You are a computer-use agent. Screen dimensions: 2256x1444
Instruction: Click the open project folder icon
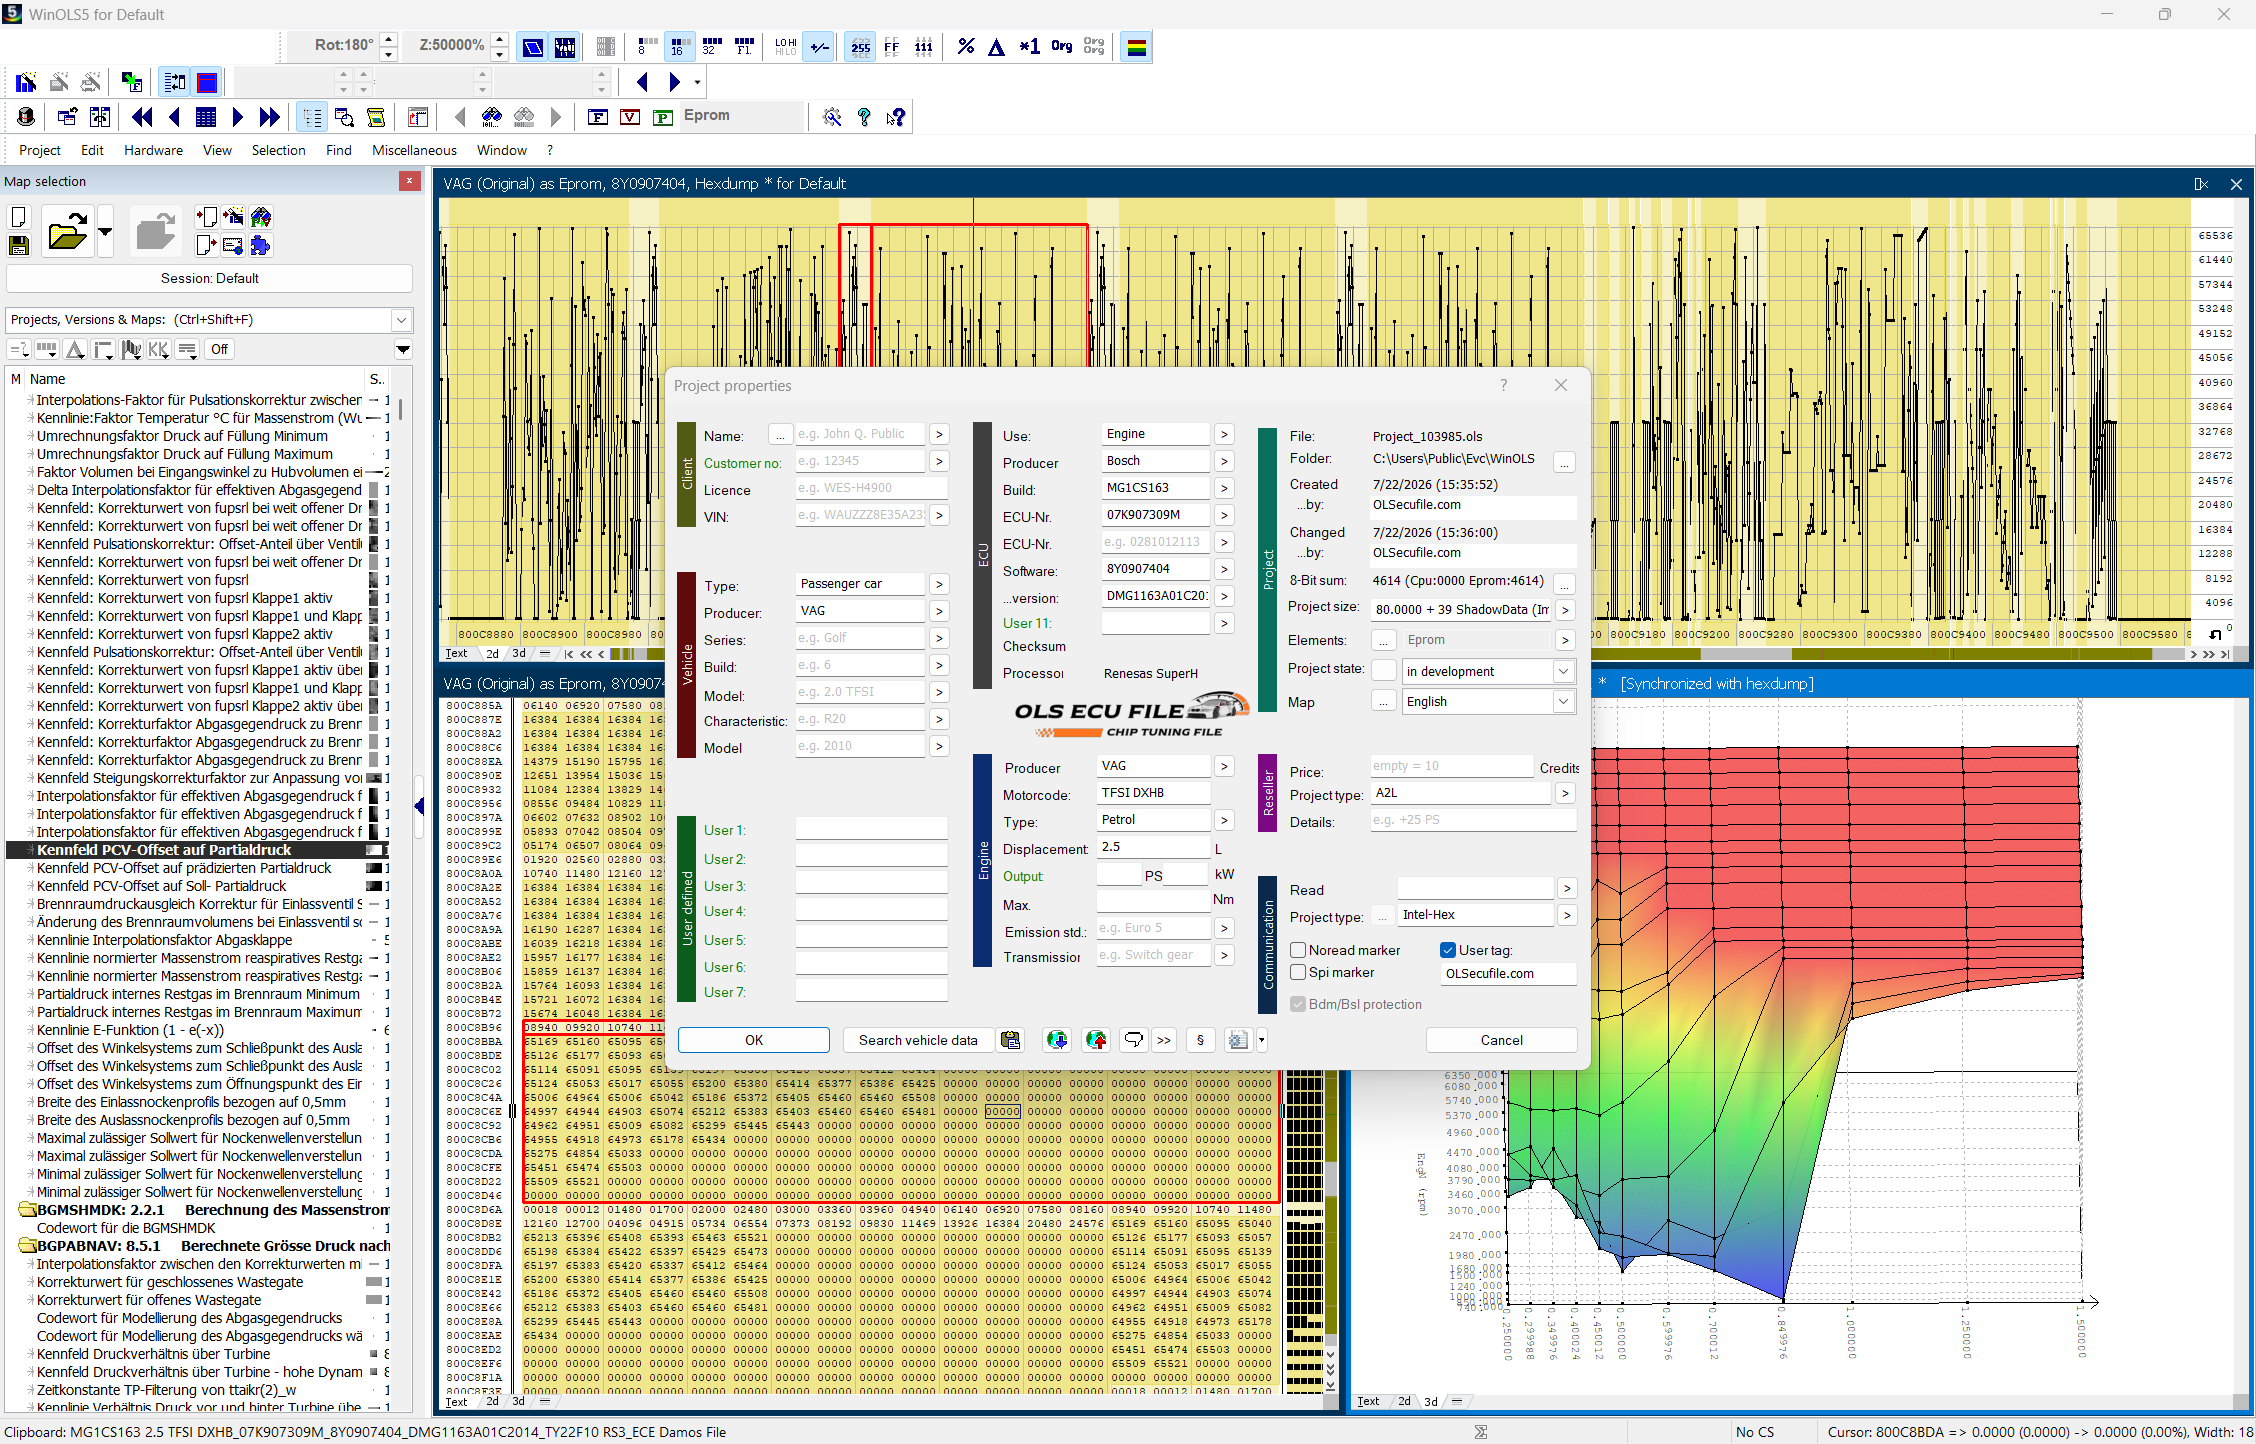[67, 232]
